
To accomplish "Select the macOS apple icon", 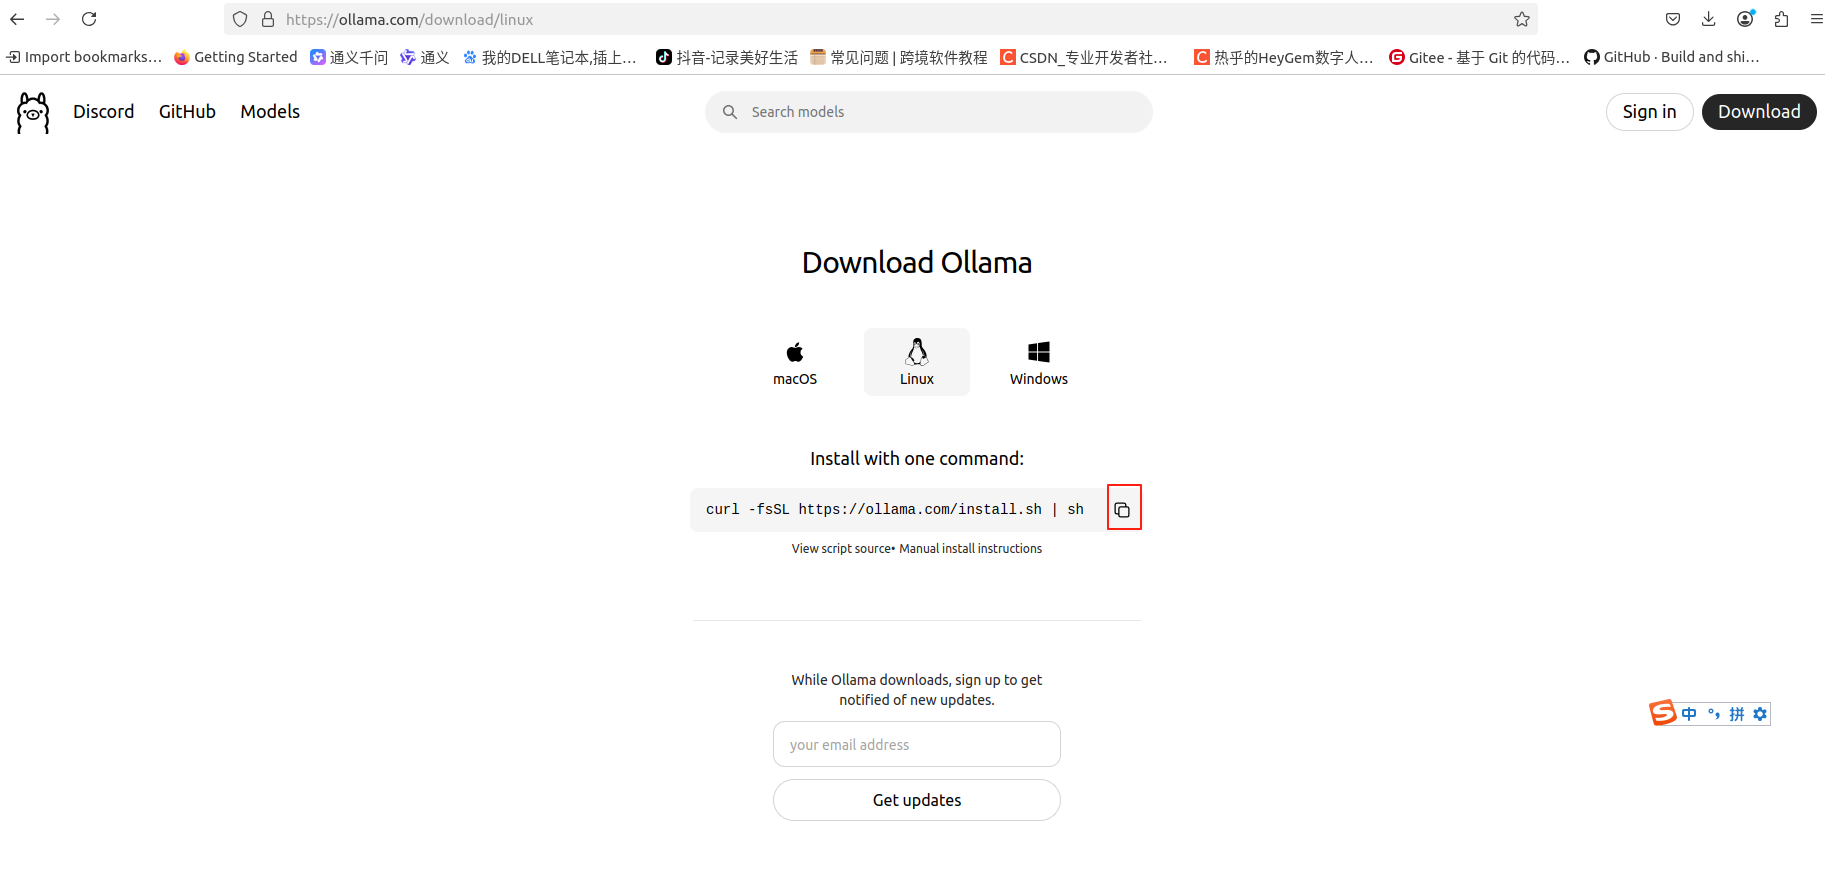I will [x=795, y=352].
